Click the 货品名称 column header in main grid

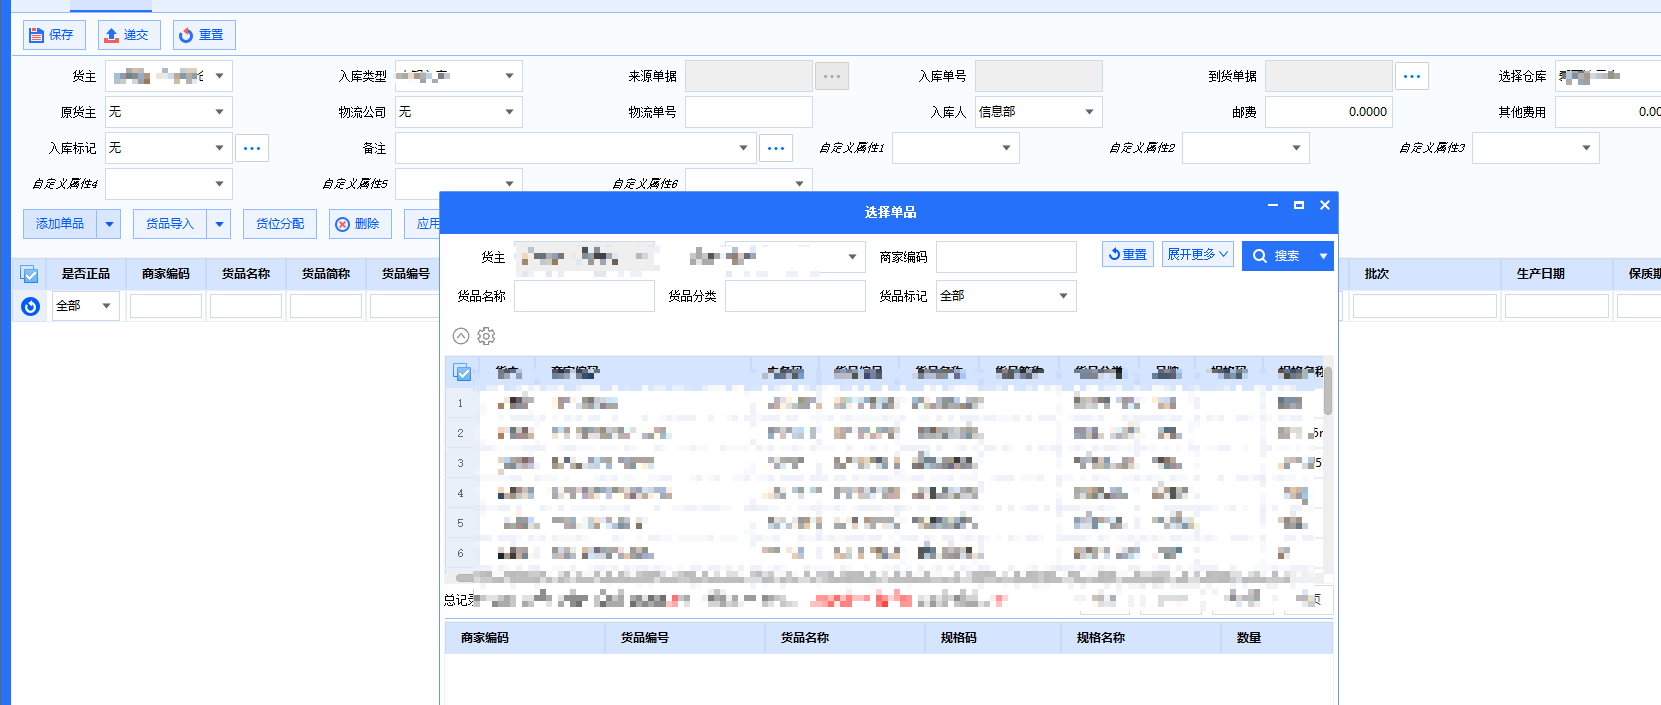point(246,274)
